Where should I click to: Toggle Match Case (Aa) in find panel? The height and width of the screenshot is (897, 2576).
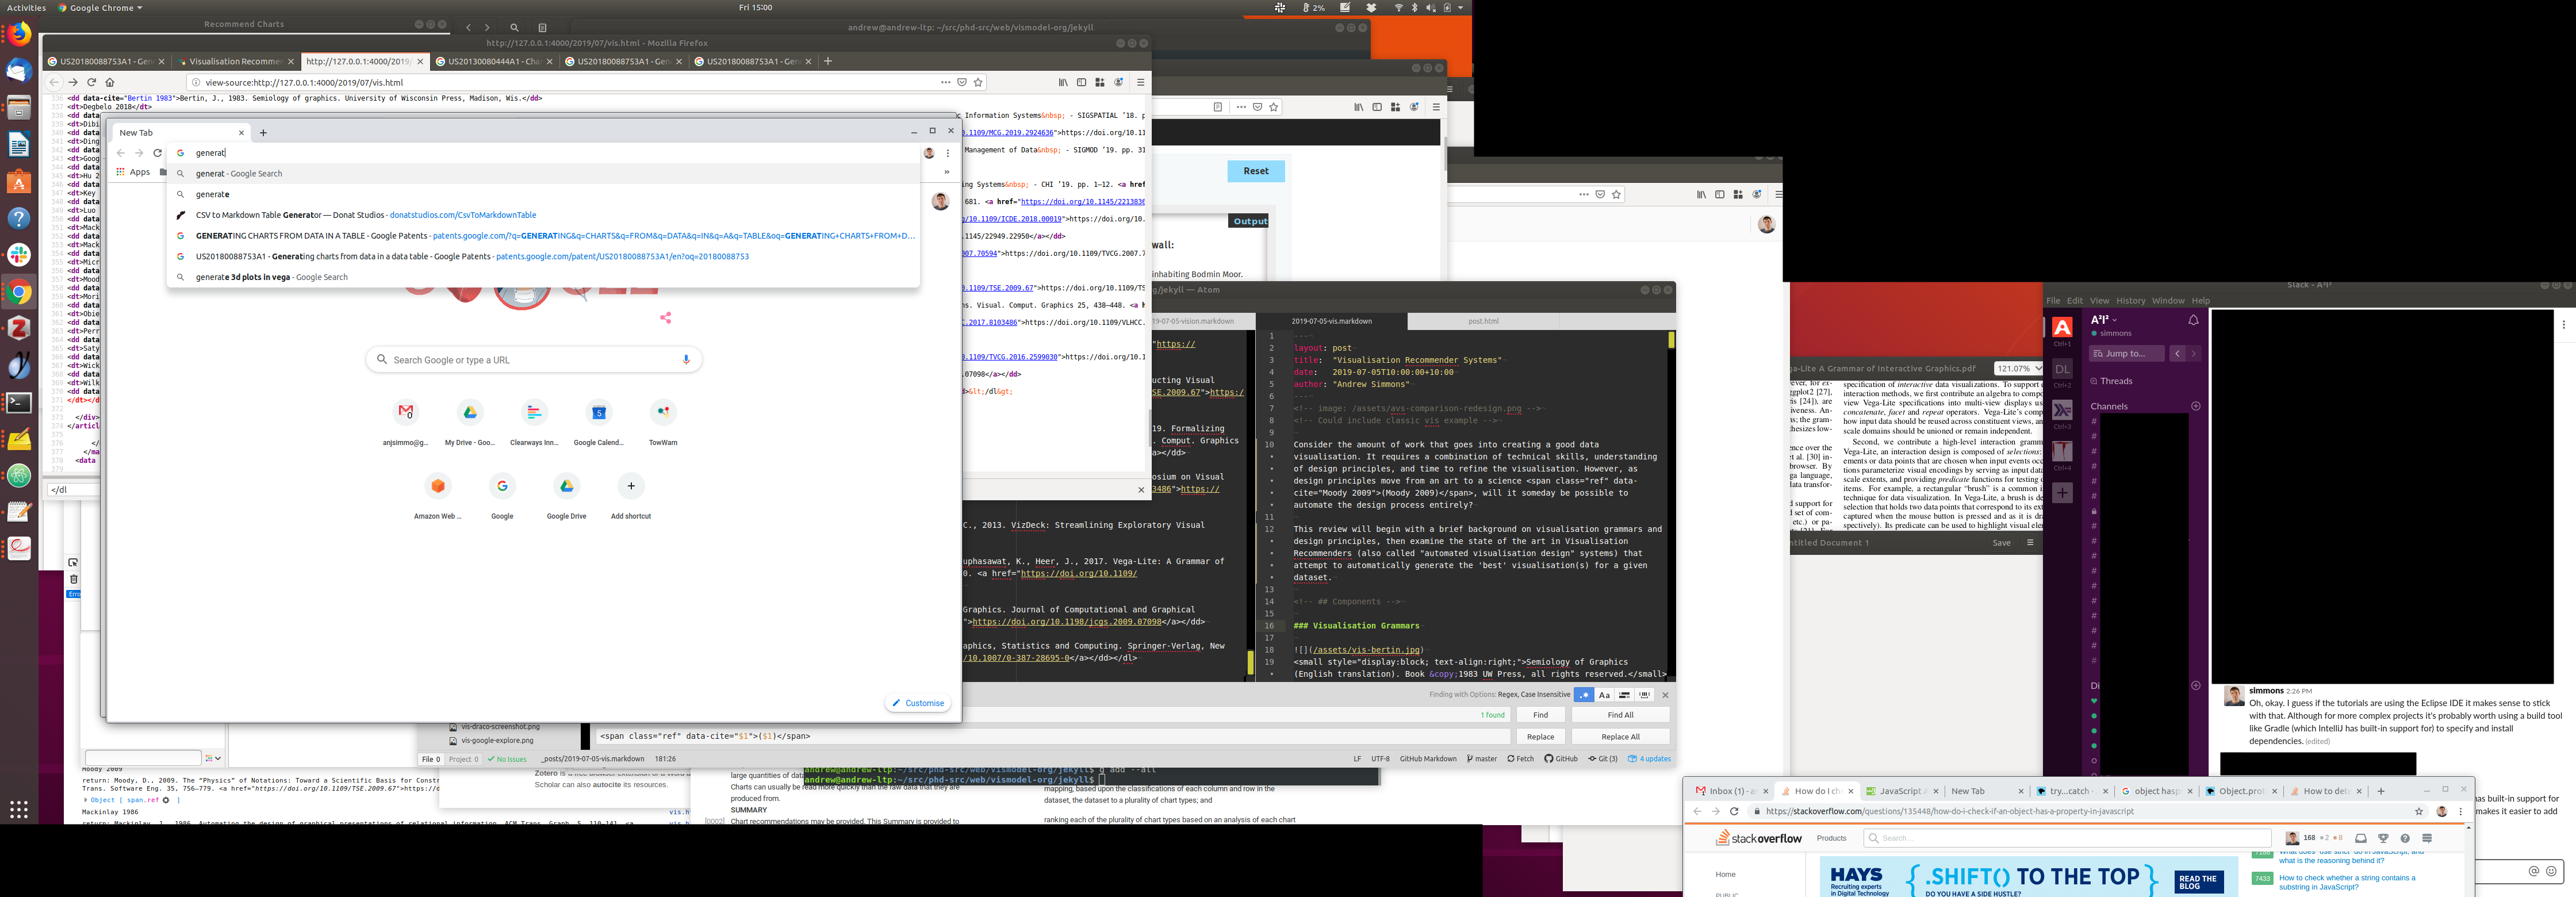(1604, 695)
